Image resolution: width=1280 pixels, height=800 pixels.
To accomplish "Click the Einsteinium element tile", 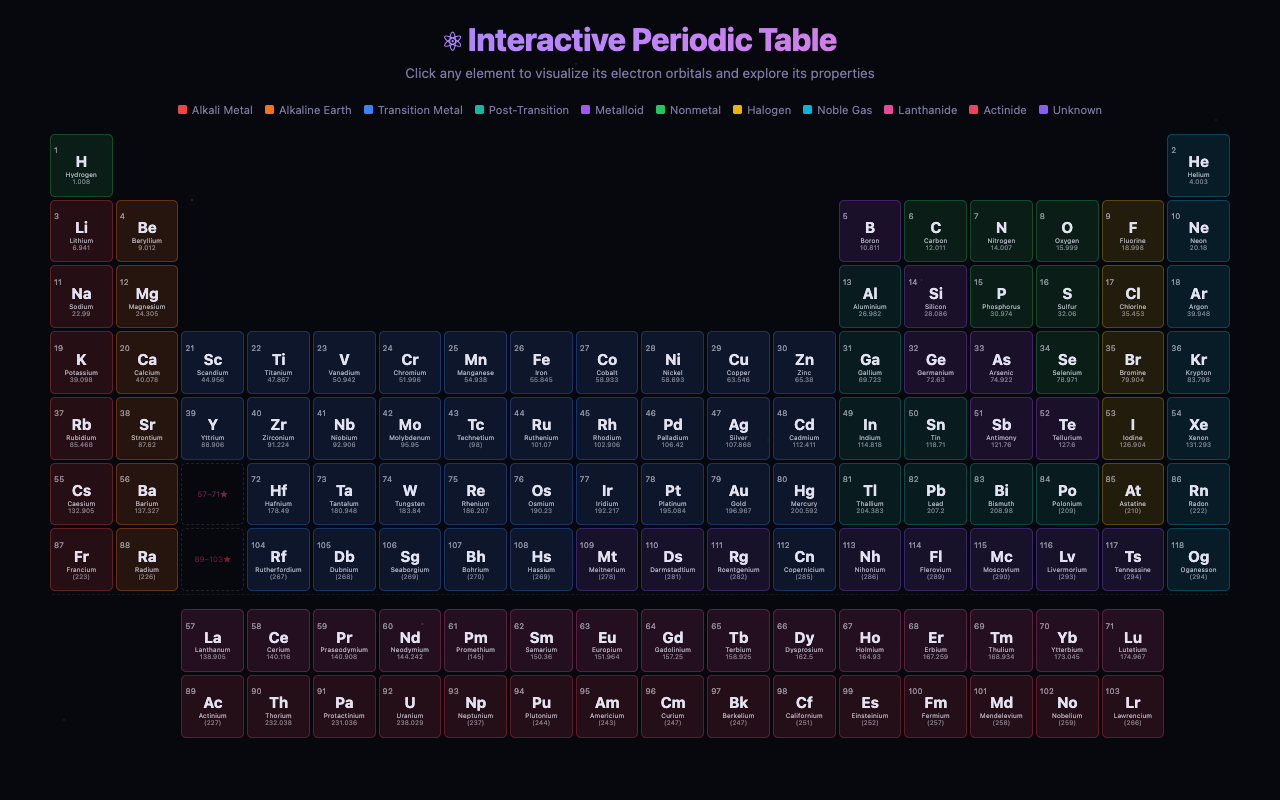I will coord(870,706).
